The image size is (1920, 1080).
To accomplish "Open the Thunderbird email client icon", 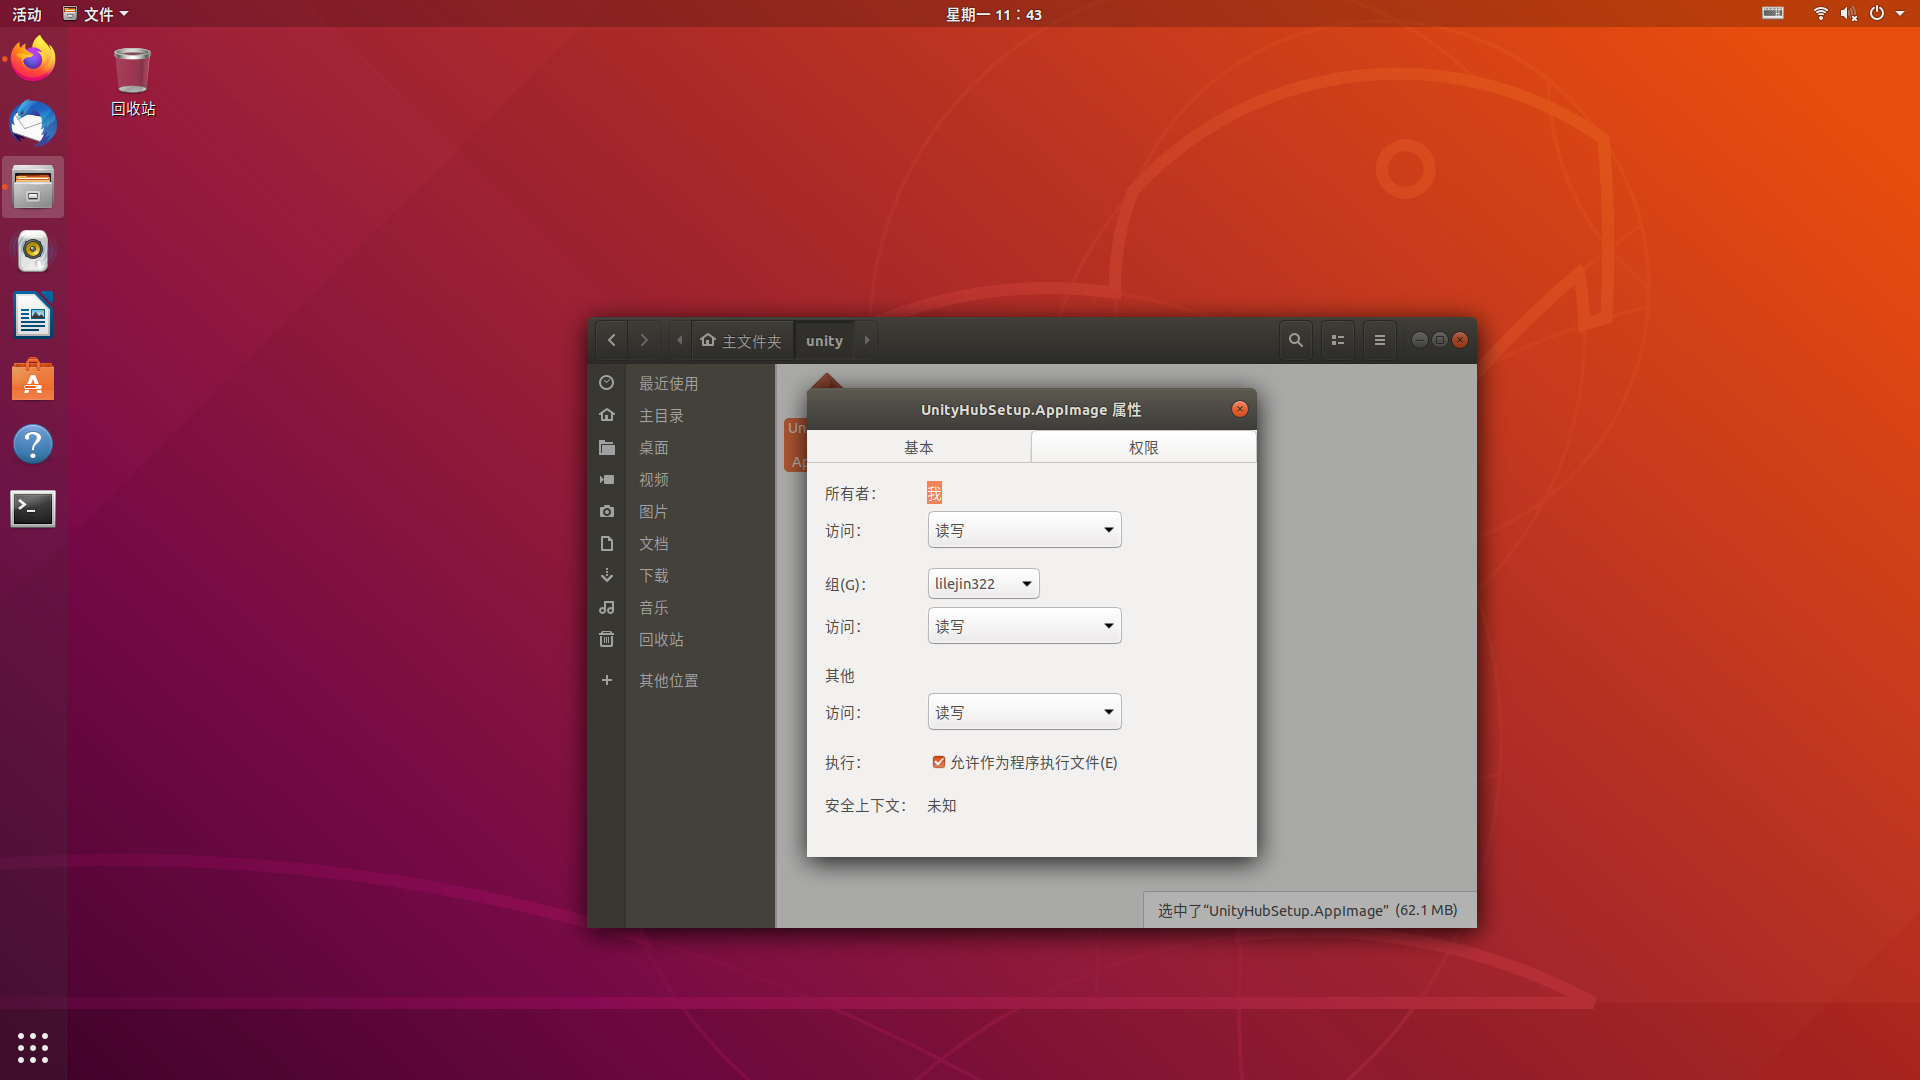I will (33, 124).
